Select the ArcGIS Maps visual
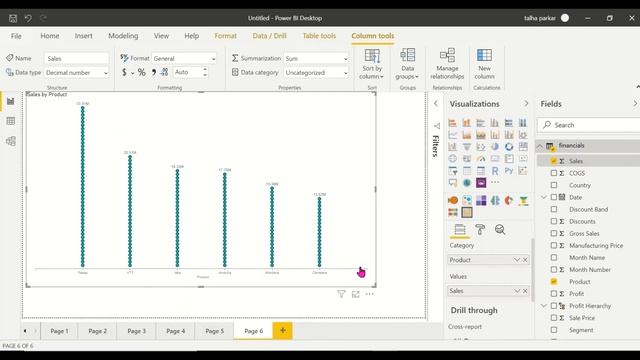640x360 pixels. 467,182
